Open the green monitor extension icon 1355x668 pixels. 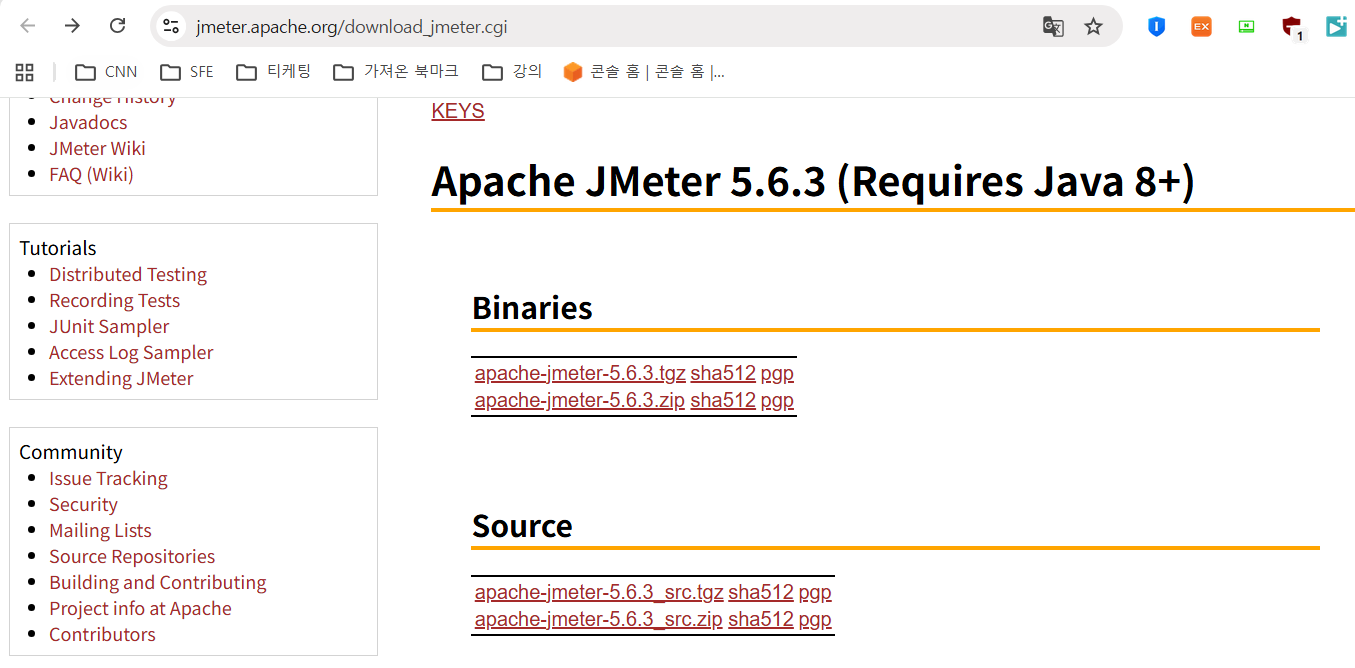pyautogui.click(x=1246, y=27)
